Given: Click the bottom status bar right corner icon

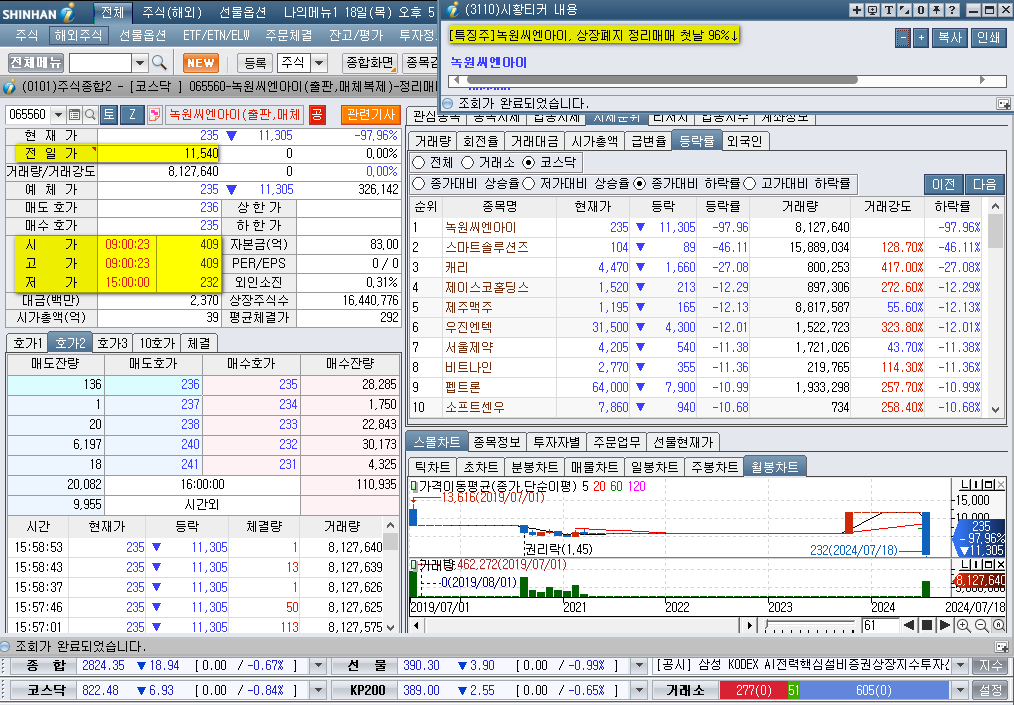Looking at the screenshot, I should coord(1002,646).
